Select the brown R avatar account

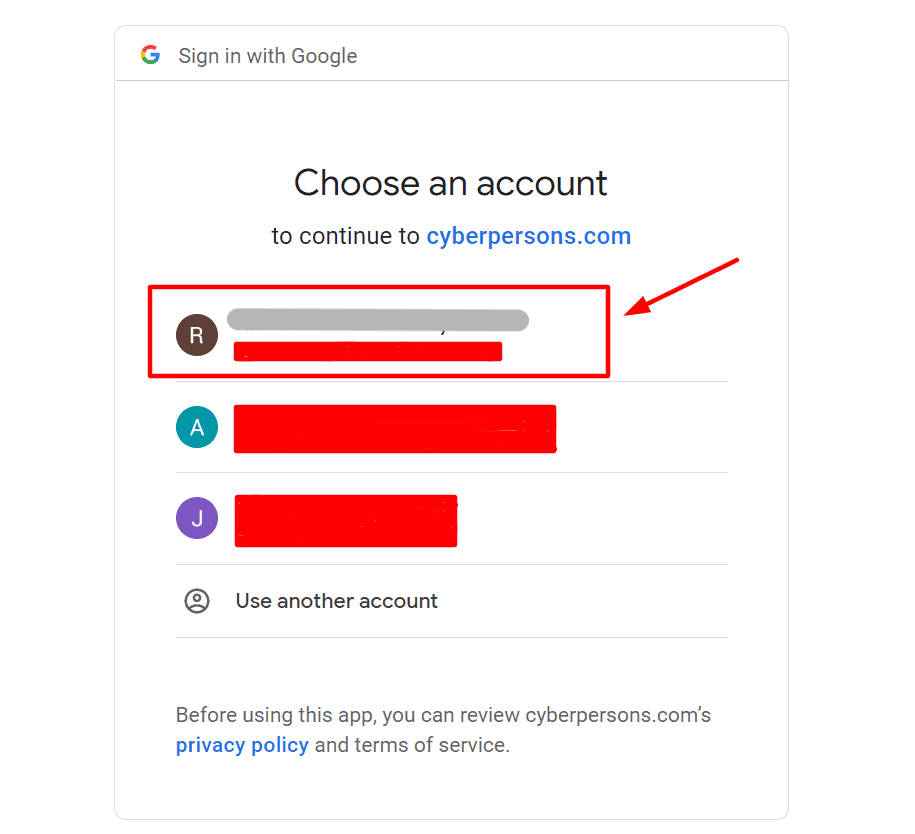[197, 335]
